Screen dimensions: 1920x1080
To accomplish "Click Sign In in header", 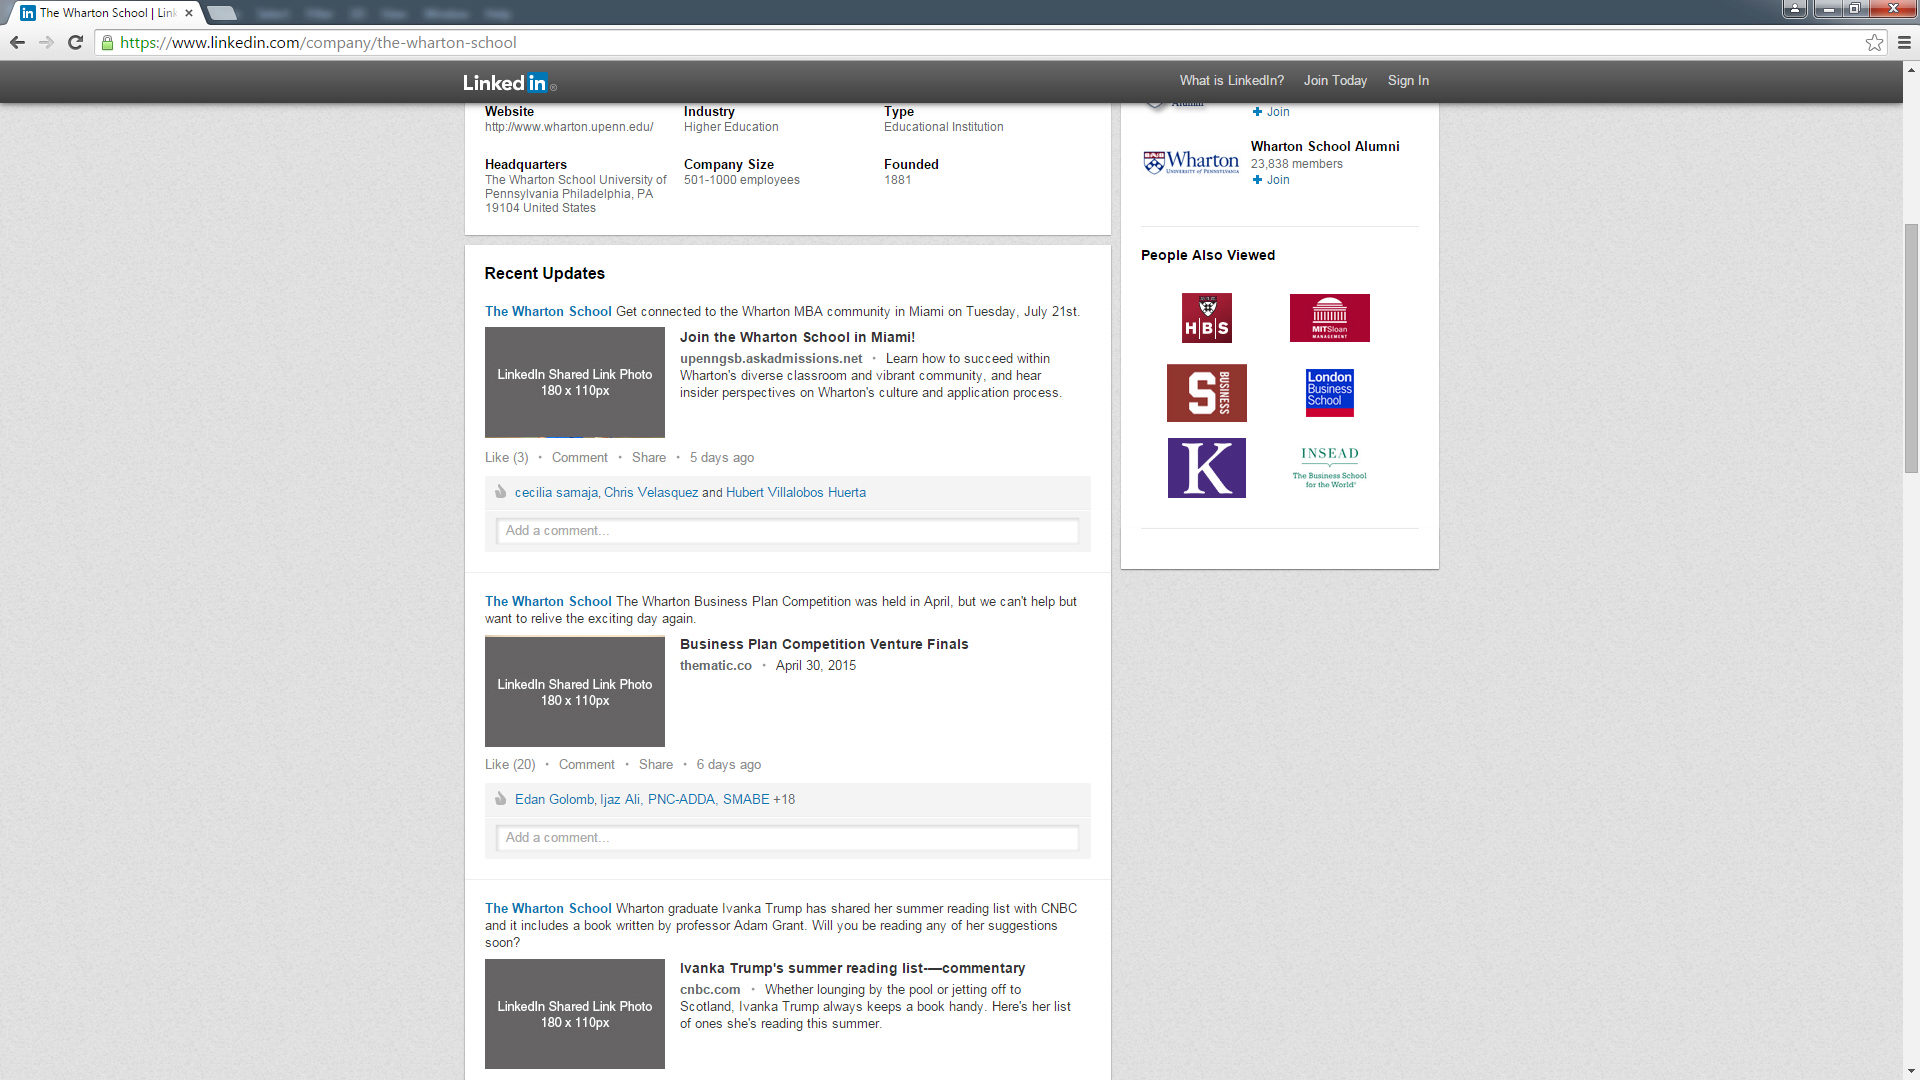I will click(1408, 81).
